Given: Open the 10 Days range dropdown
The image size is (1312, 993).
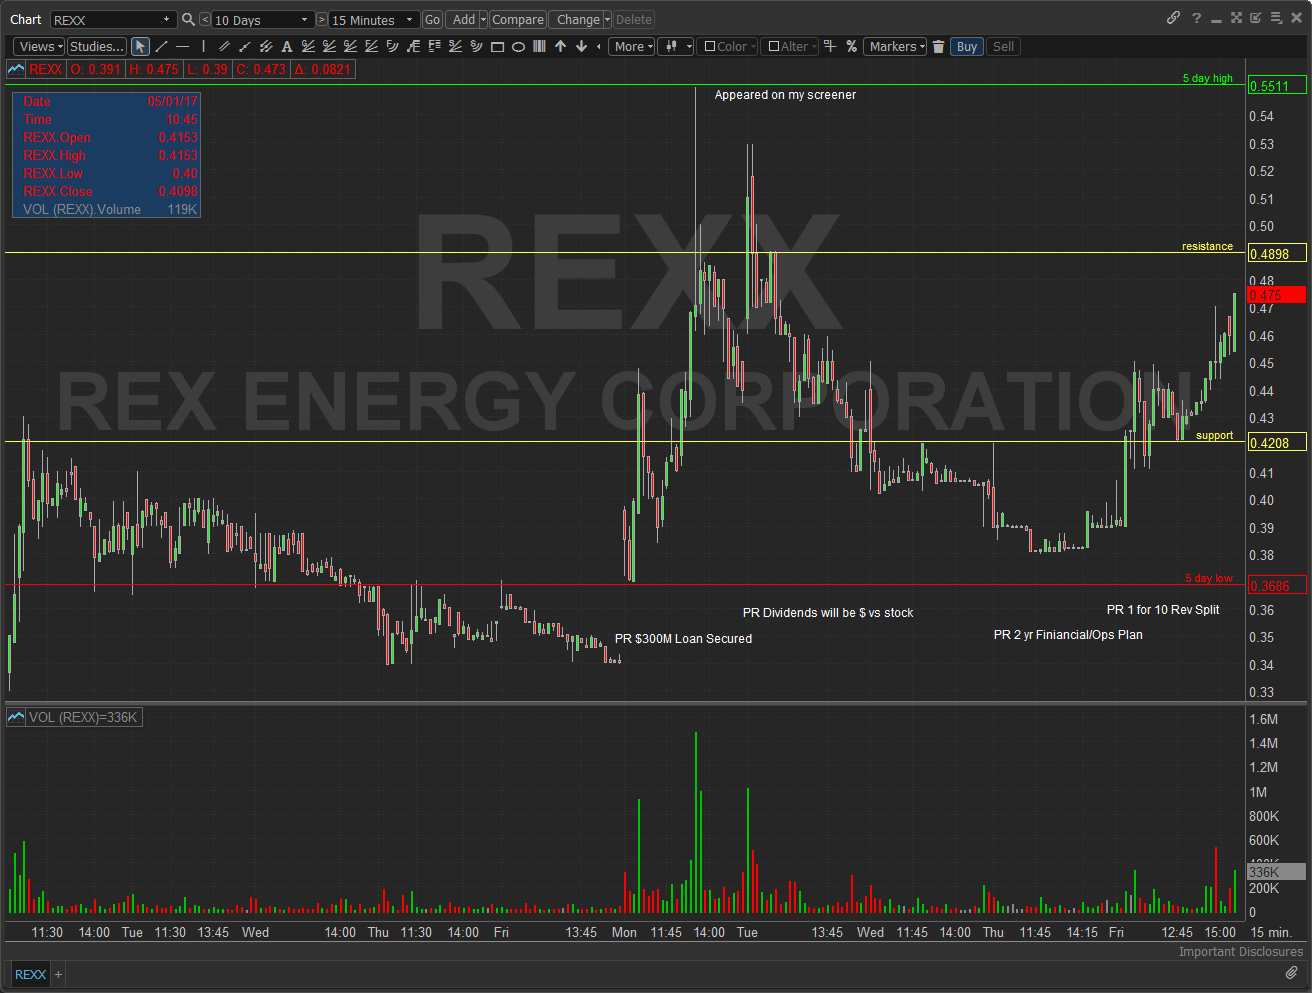Looking at the screenshot, I should click(306, 20).
